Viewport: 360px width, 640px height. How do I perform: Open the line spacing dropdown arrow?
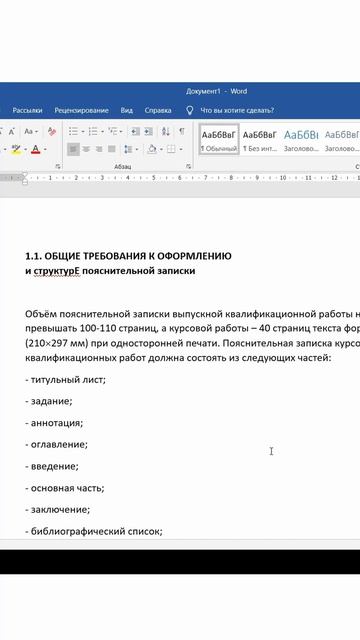coord(137,149)
